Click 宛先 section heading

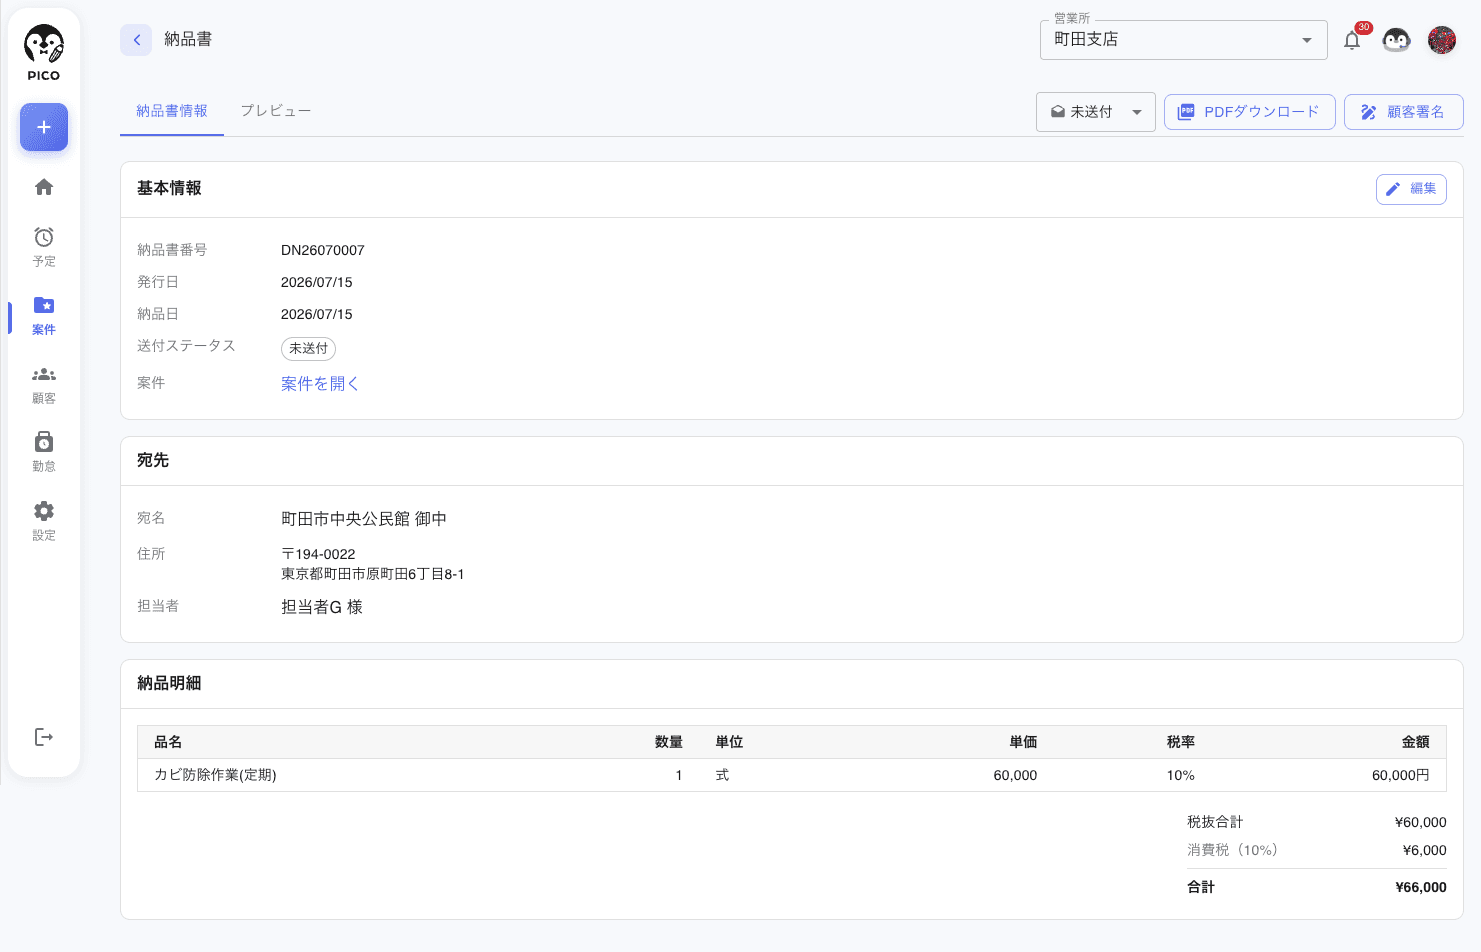tap(153, 460)
